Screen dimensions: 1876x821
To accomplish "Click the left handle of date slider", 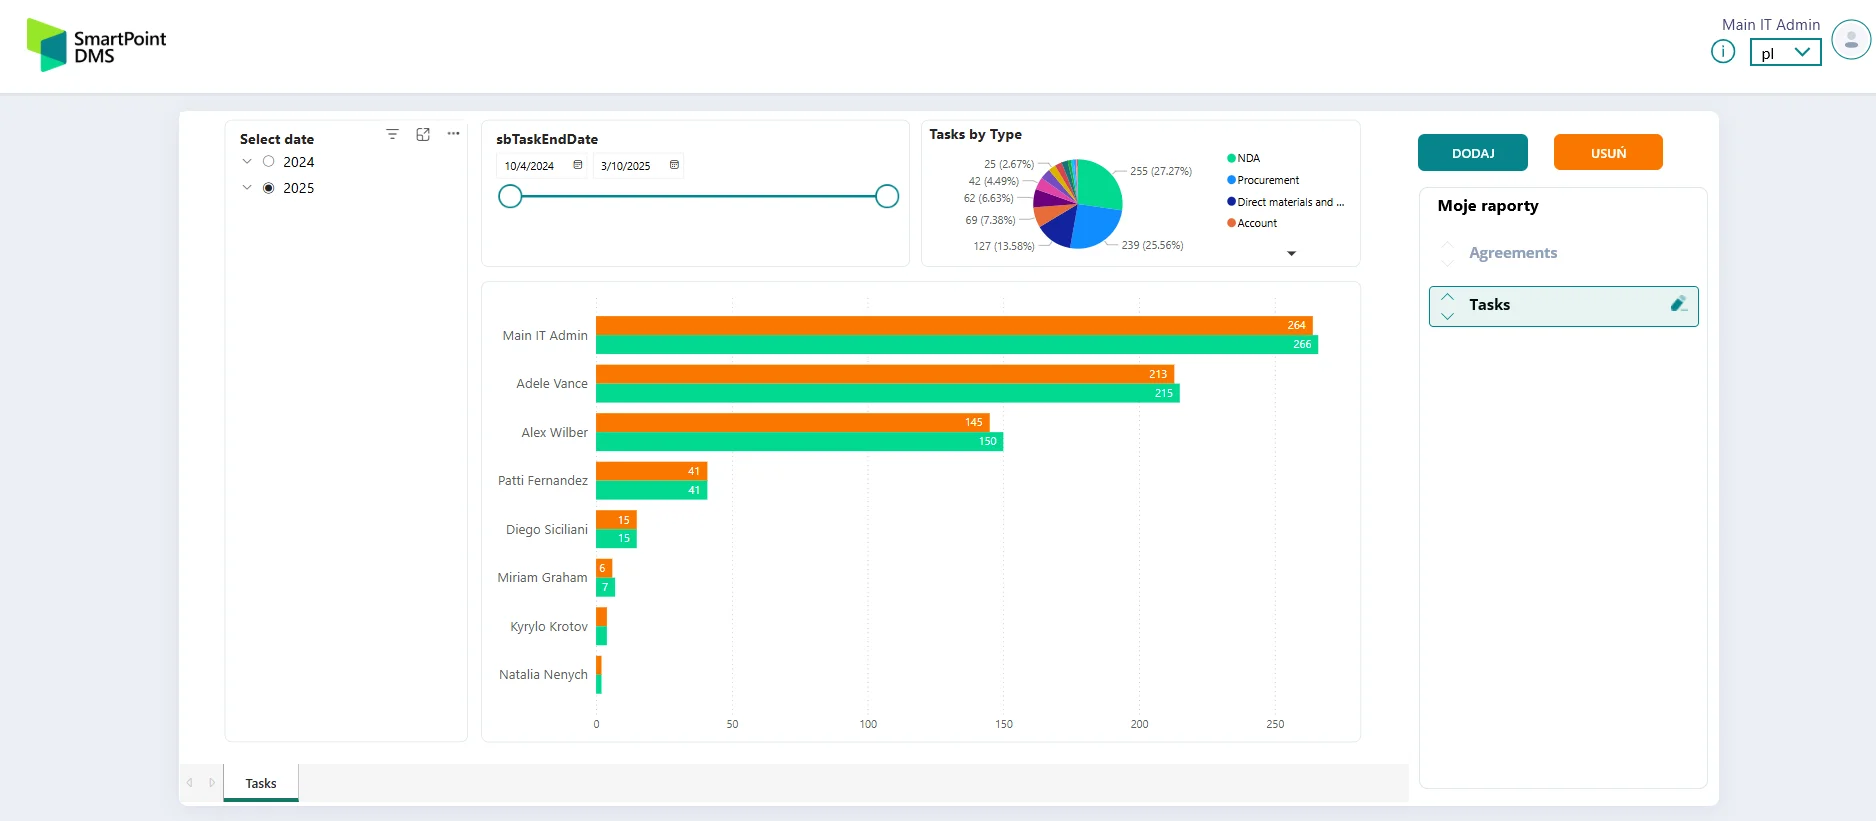I will 510,197.
